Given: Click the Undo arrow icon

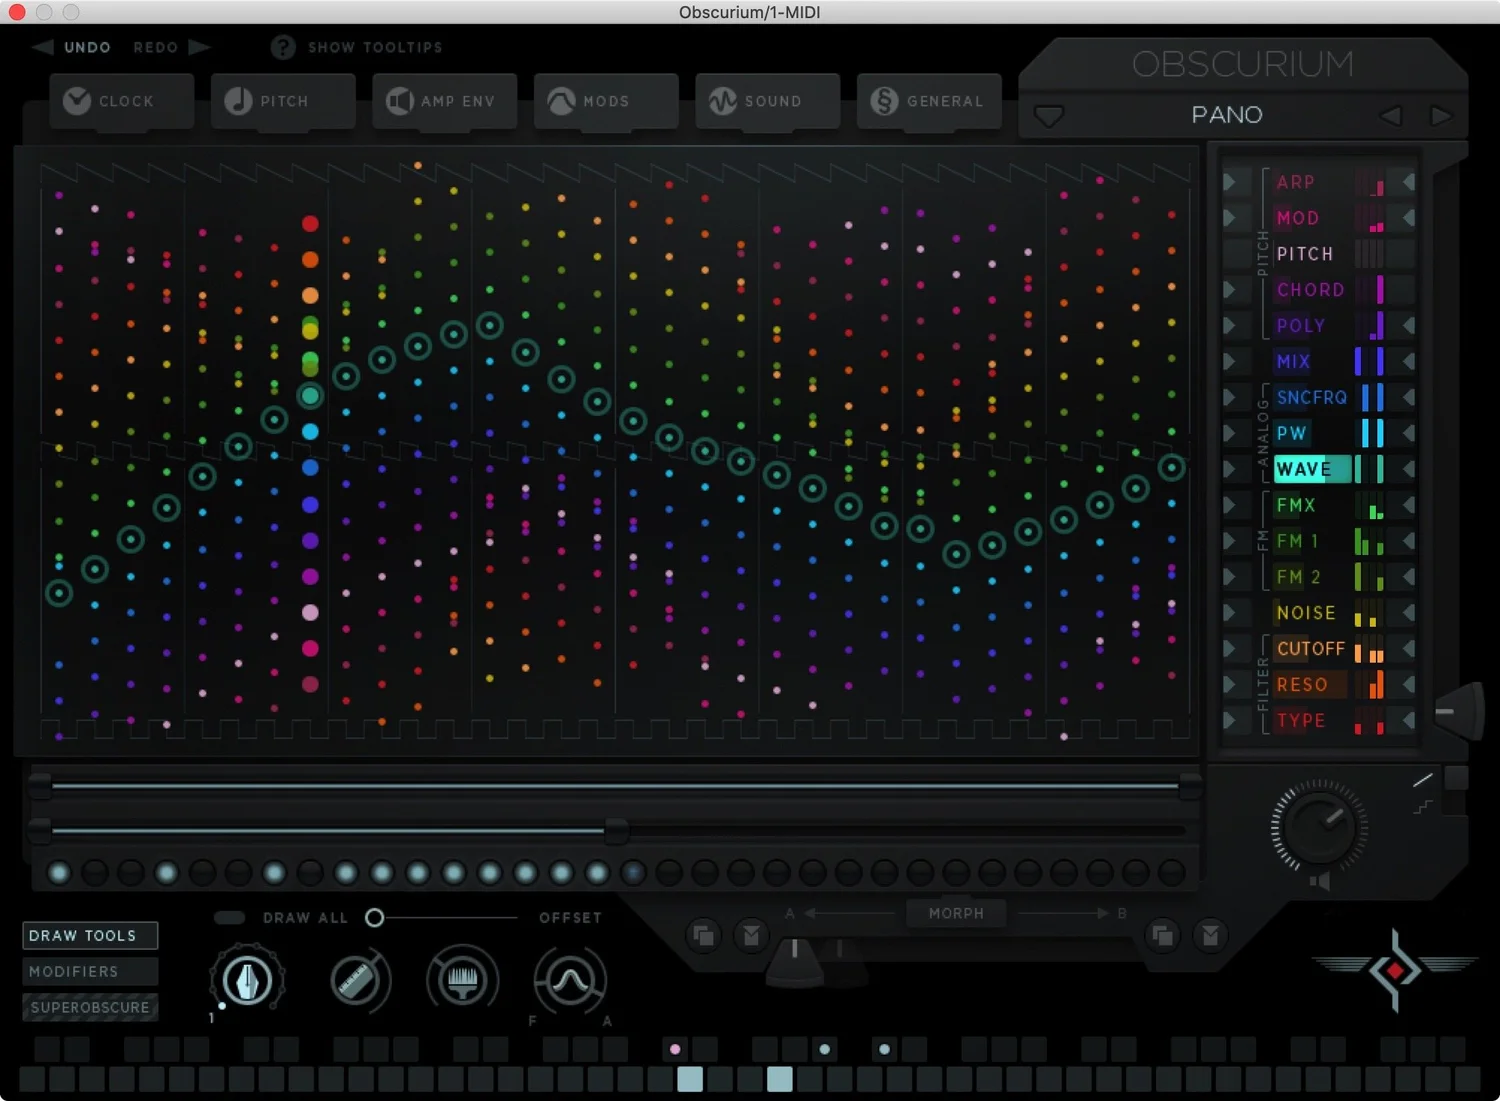Looking at the screenshot, I should point(41,46).
